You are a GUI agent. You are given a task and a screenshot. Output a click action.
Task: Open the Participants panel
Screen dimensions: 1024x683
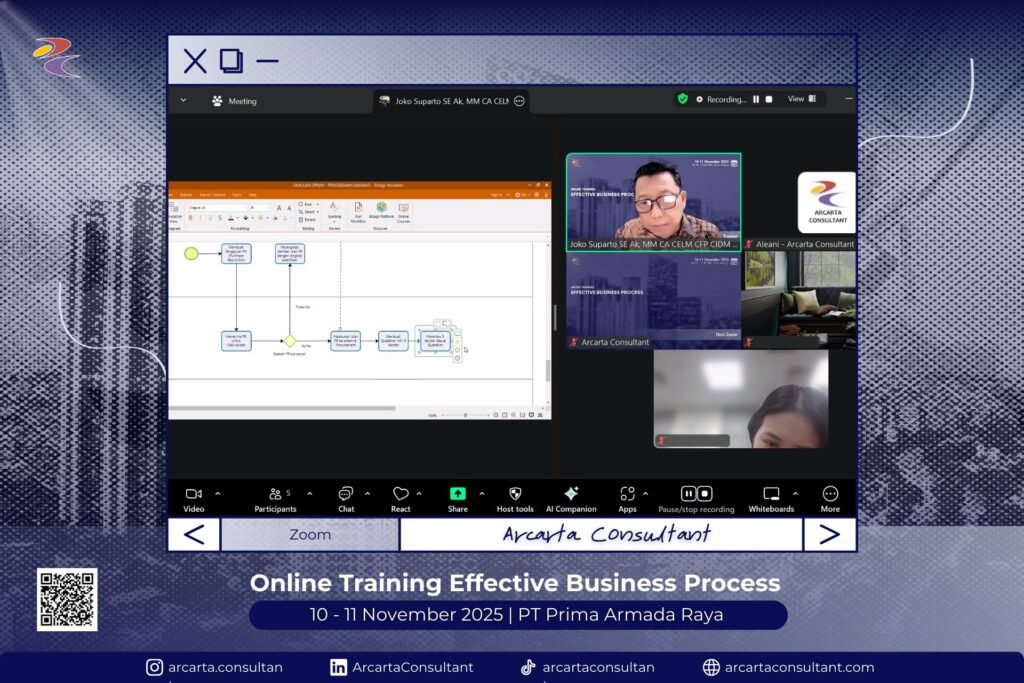pyautogui.click(x=276, y=494)
